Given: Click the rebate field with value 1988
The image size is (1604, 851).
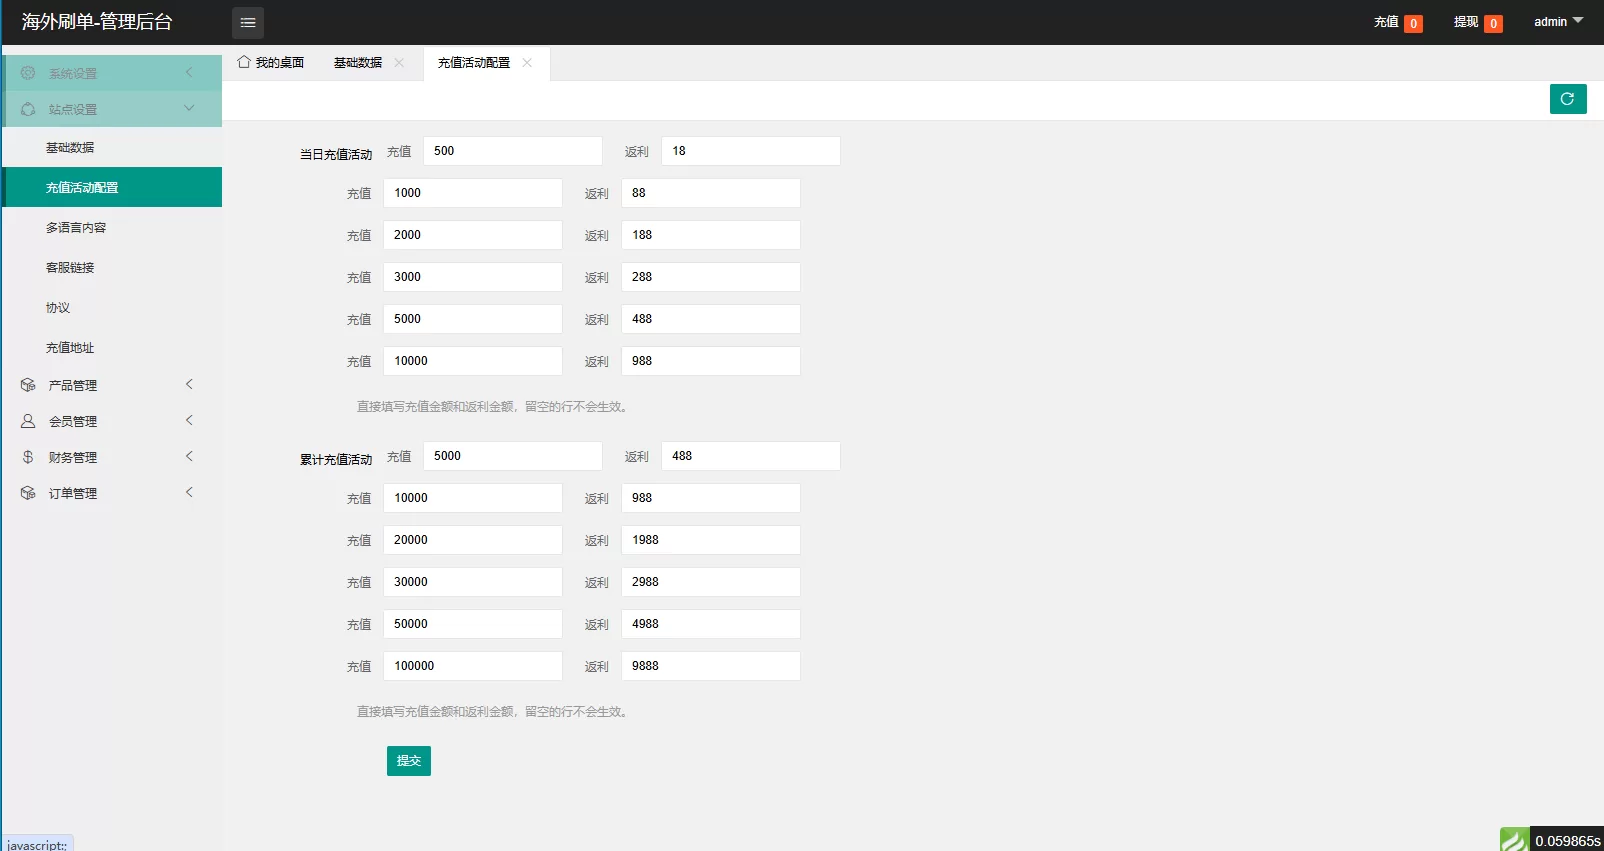Looking at the screenshot, I should pos(711,540).
